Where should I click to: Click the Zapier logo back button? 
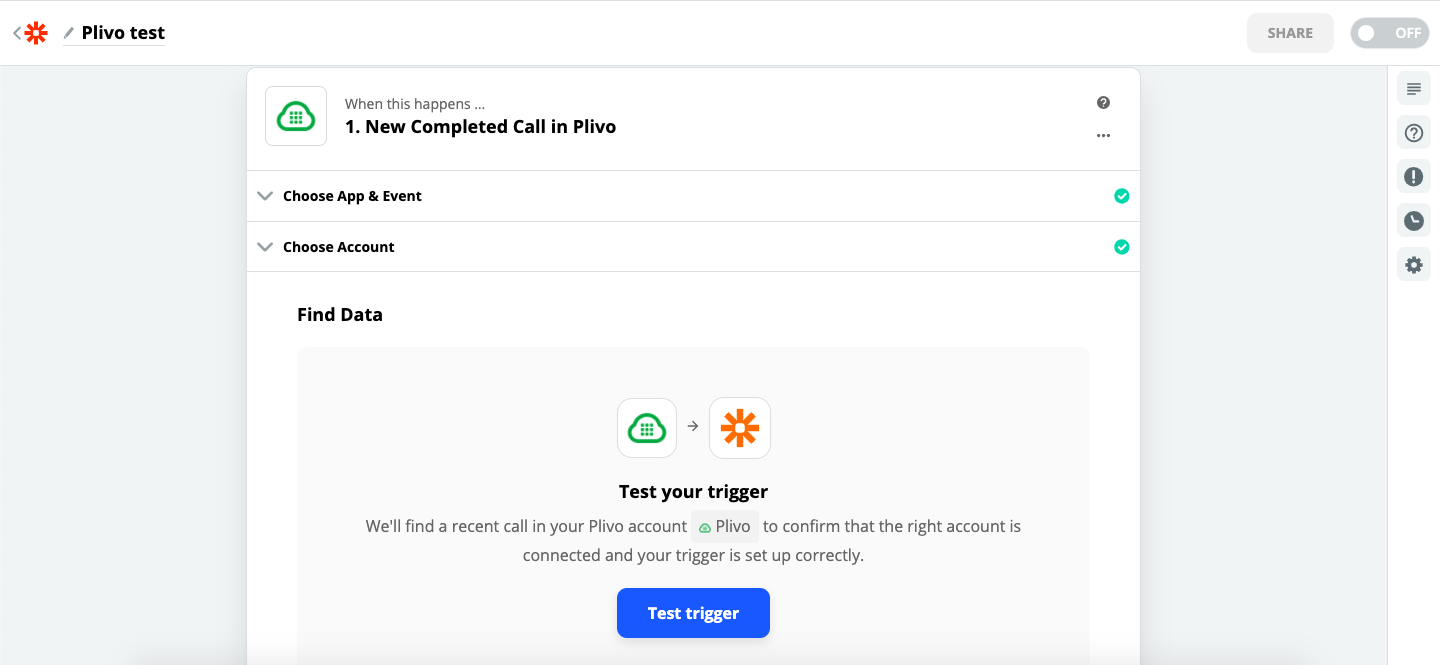[32, 33]
